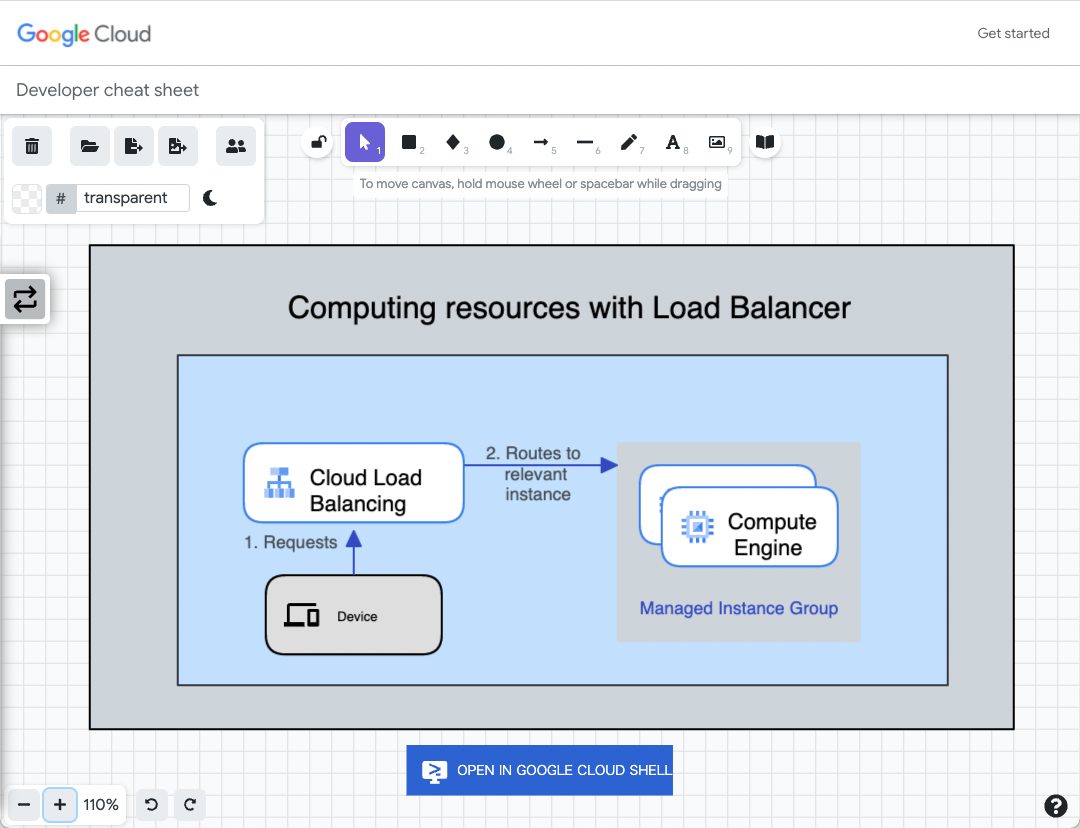
Task: Open file with the folder icon
Action: pyautogui.click(x=90, y=146)
